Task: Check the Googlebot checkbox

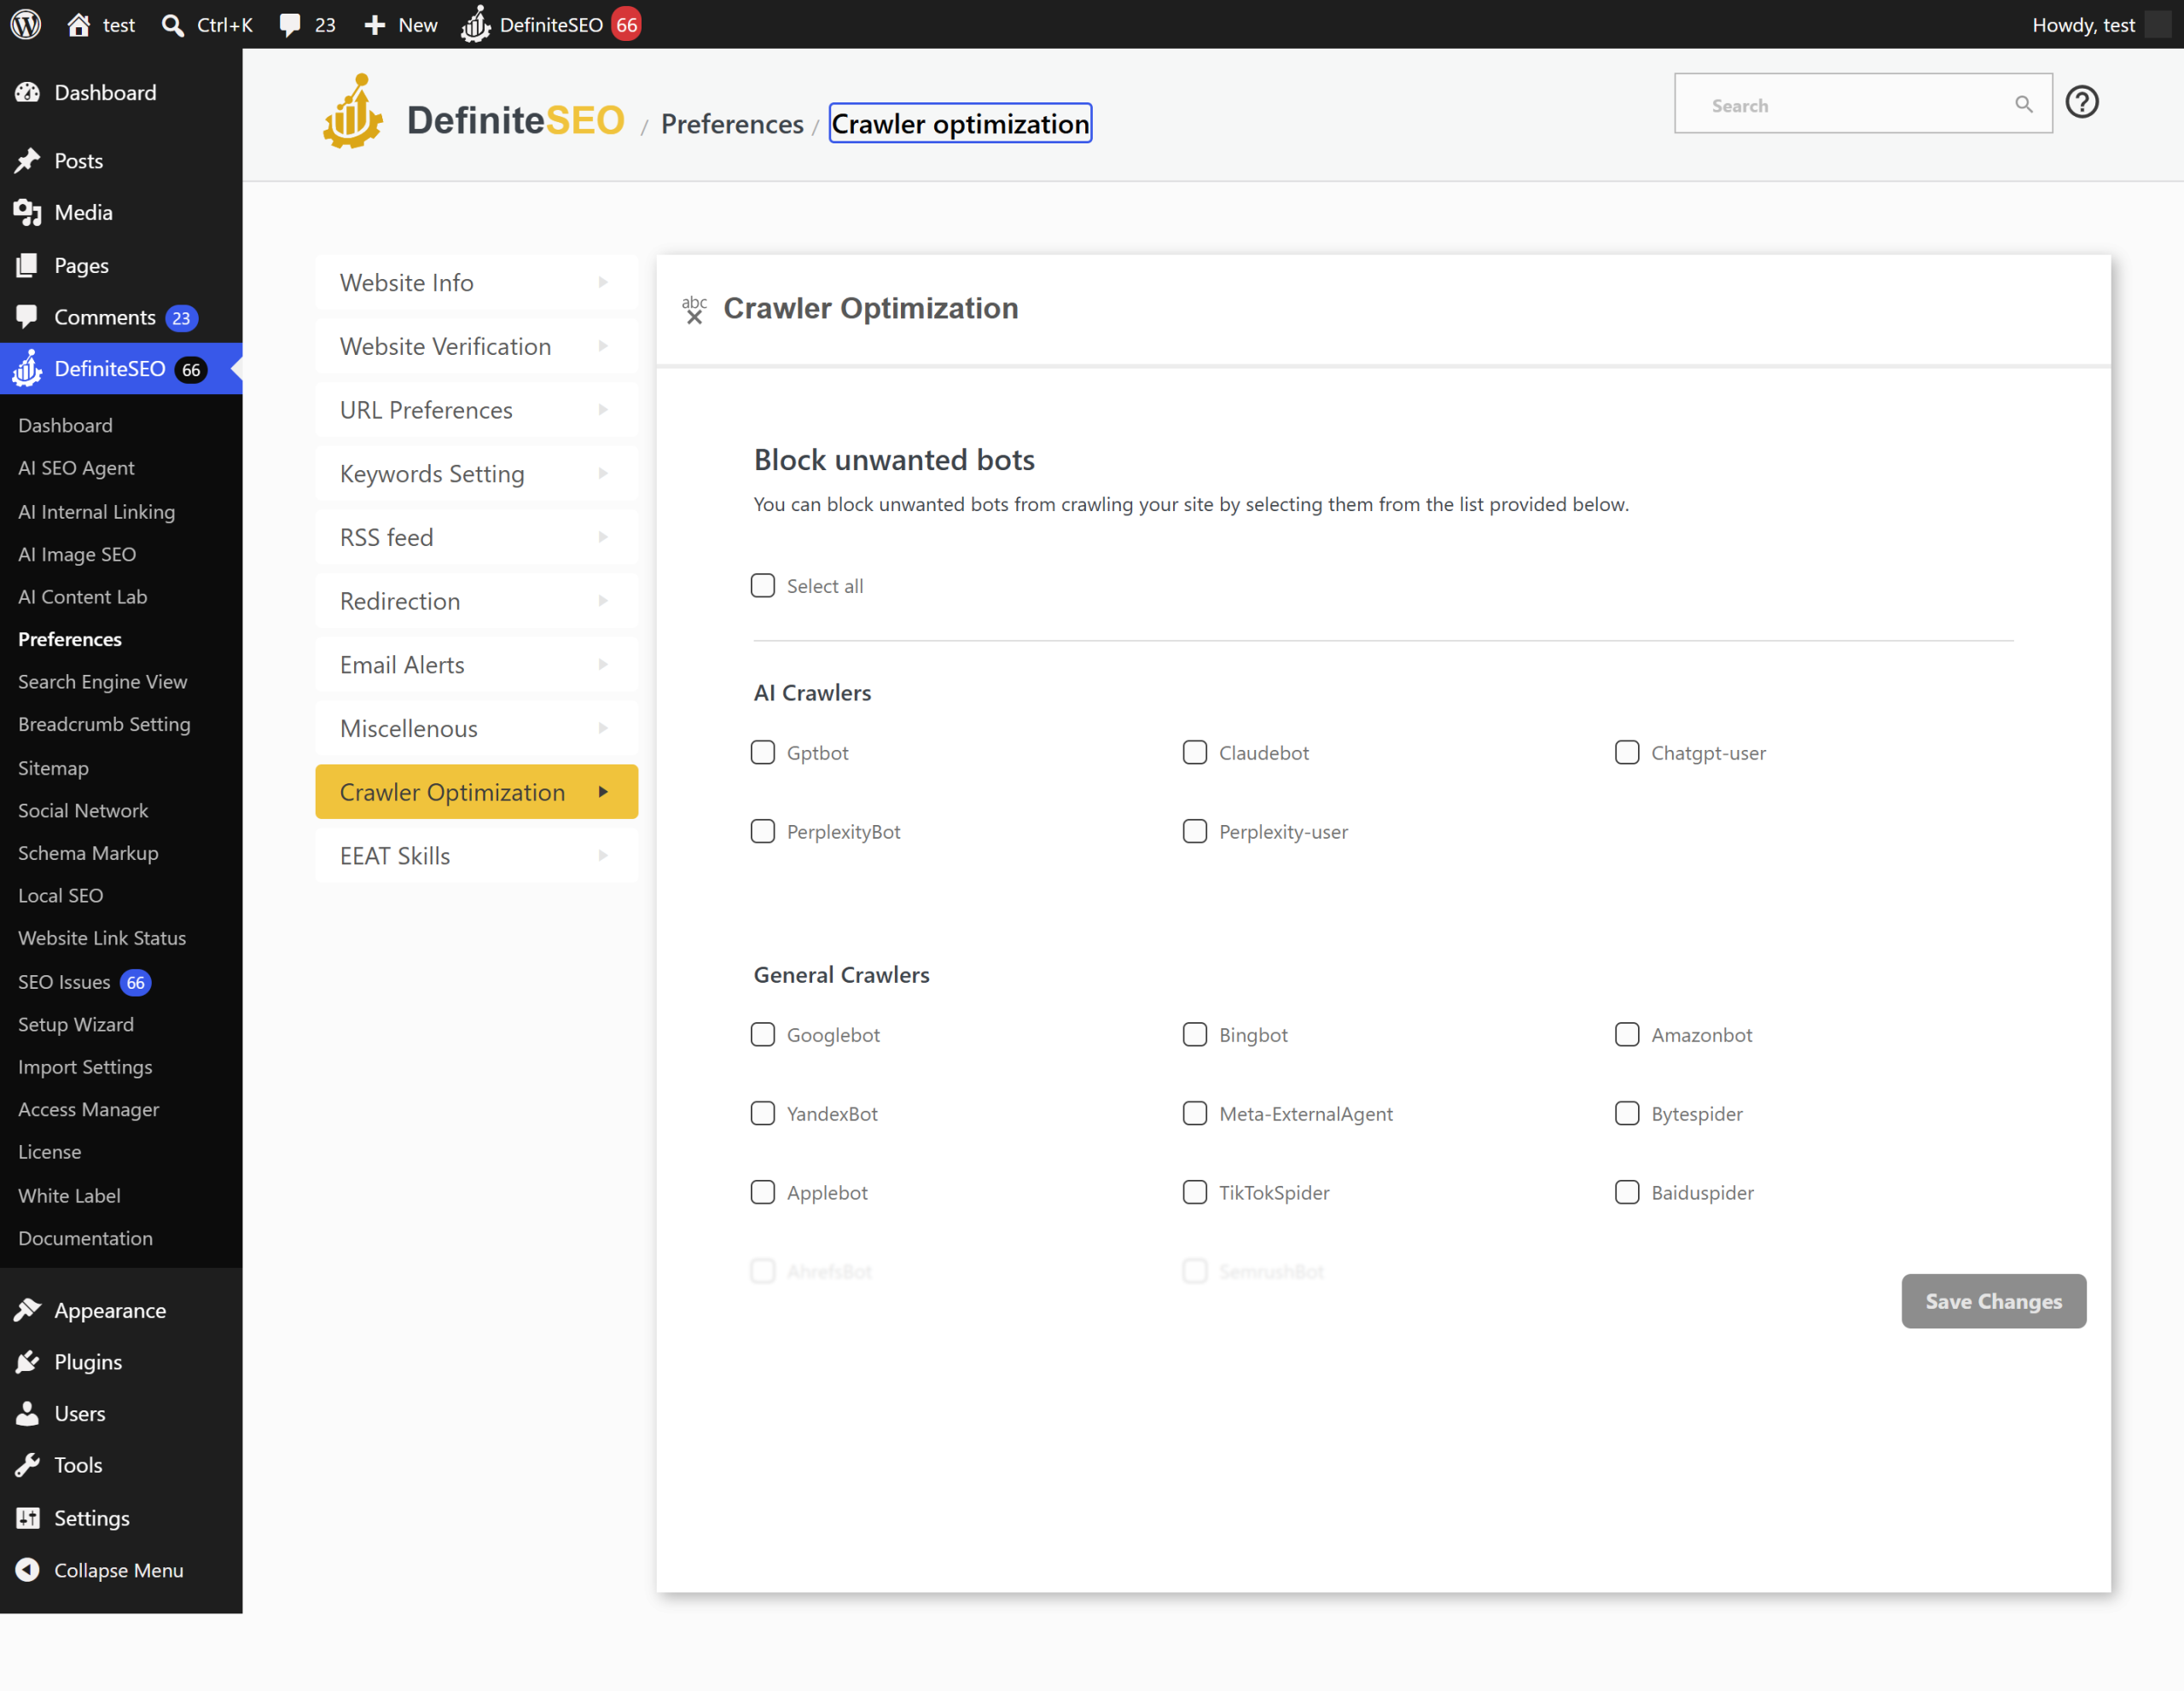Action: 763,1034
